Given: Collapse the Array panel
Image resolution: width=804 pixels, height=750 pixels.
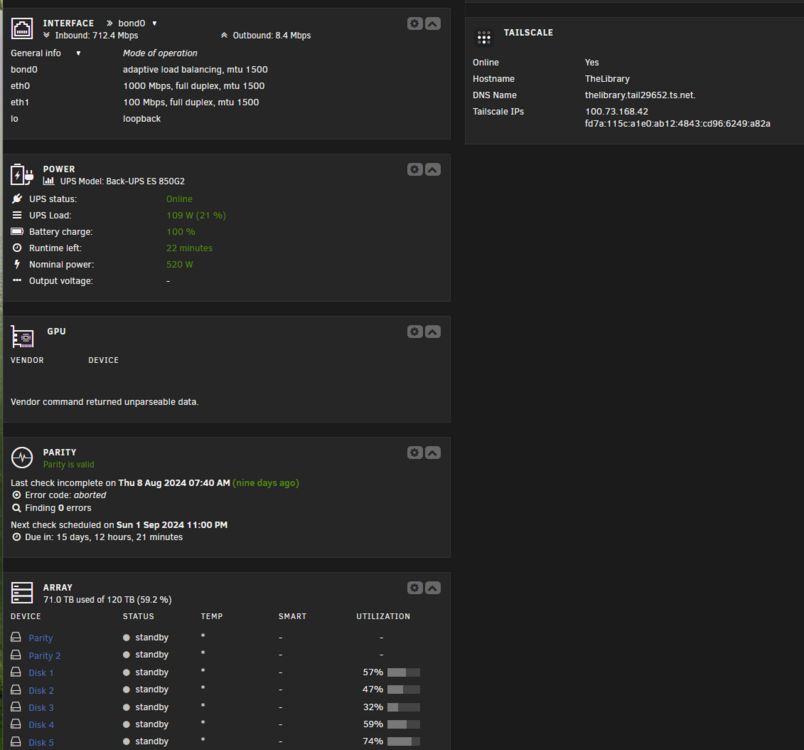Looking at the screenshot, I should click(433, 587).
